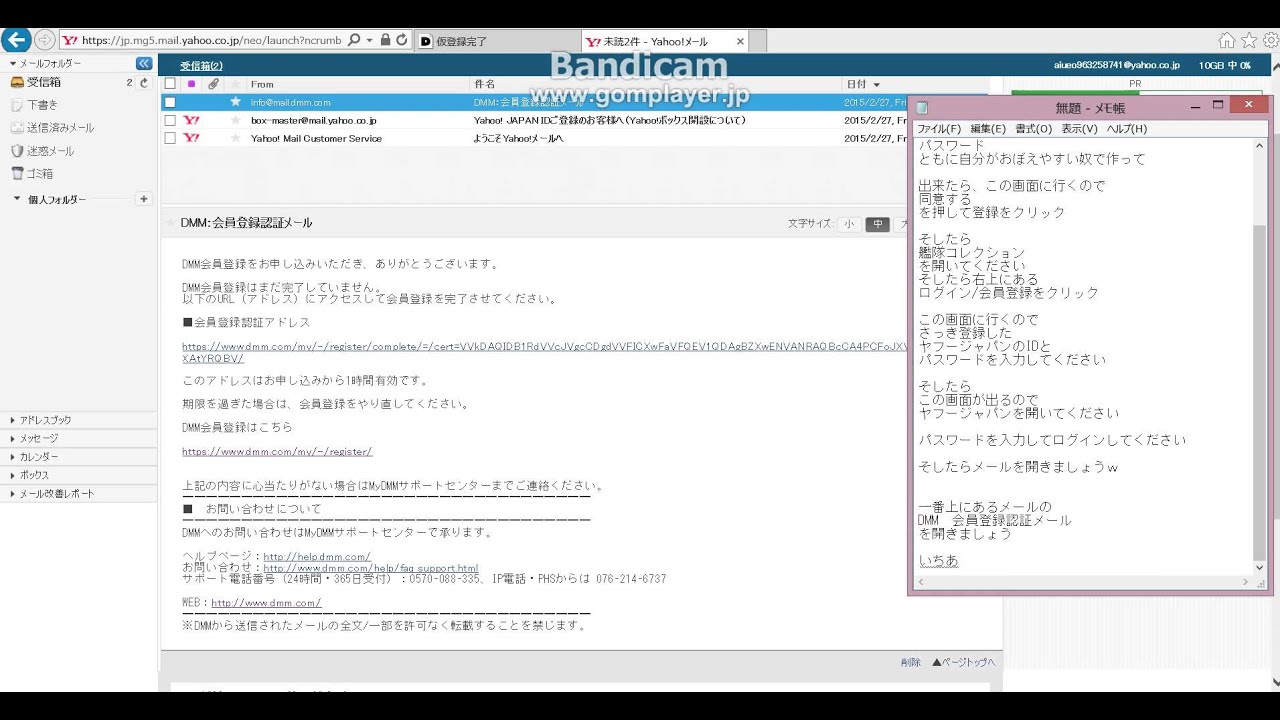Collapse mail sidebar with double-arrow icon
The width and height of the screenshot is (1280, 720).
(144, 63)
